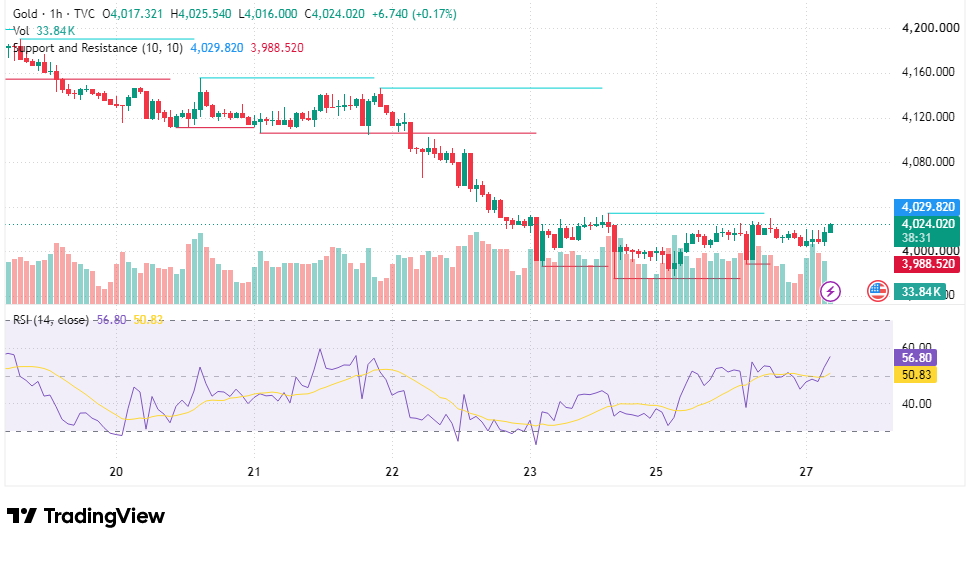
Task: Click the green 4,024.020 current price label
Action: click(x=928, y=224)
